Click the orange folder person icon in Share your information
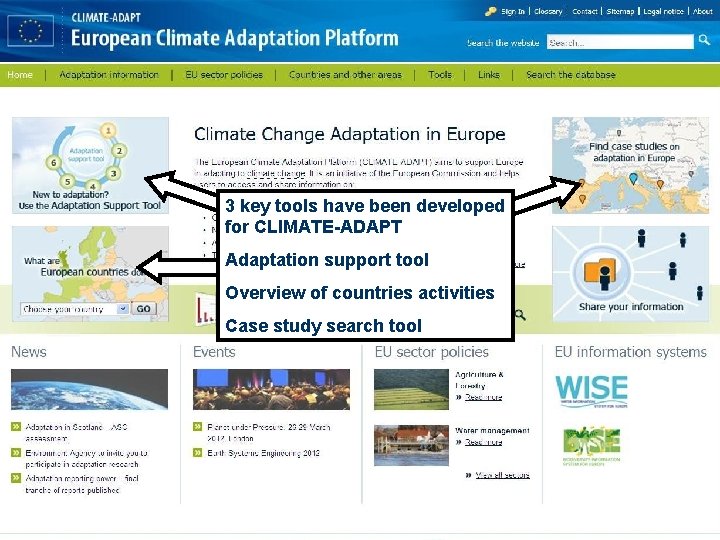This screenshot has height=540, width=720. tap(600, 273)
